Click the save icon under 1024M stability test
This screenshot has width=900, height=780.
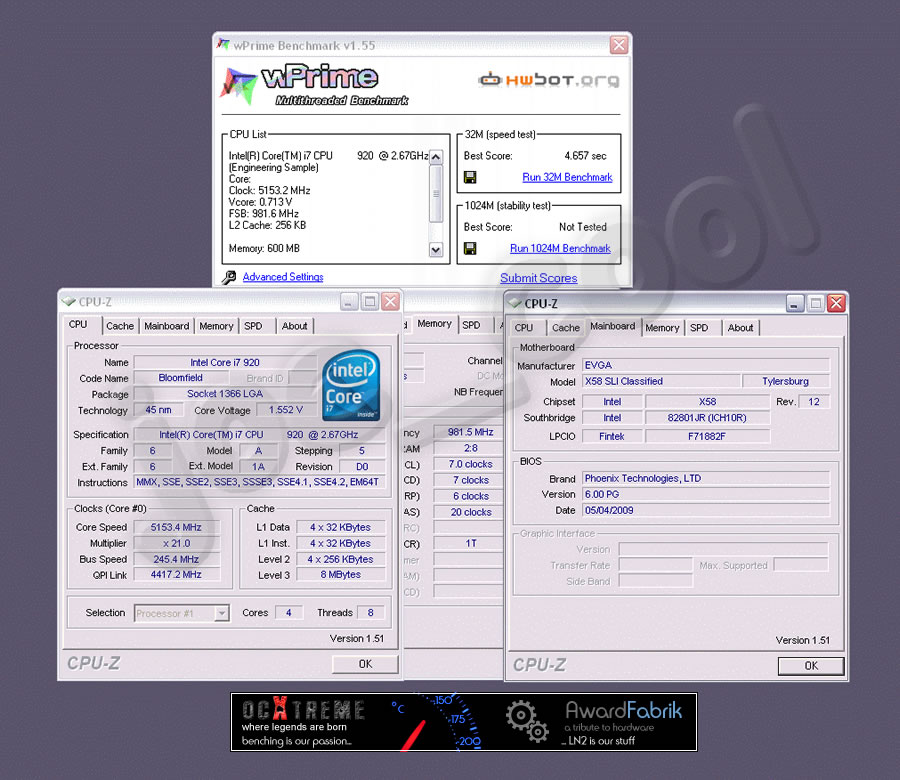pyautogui.click(x=470, y=249)
